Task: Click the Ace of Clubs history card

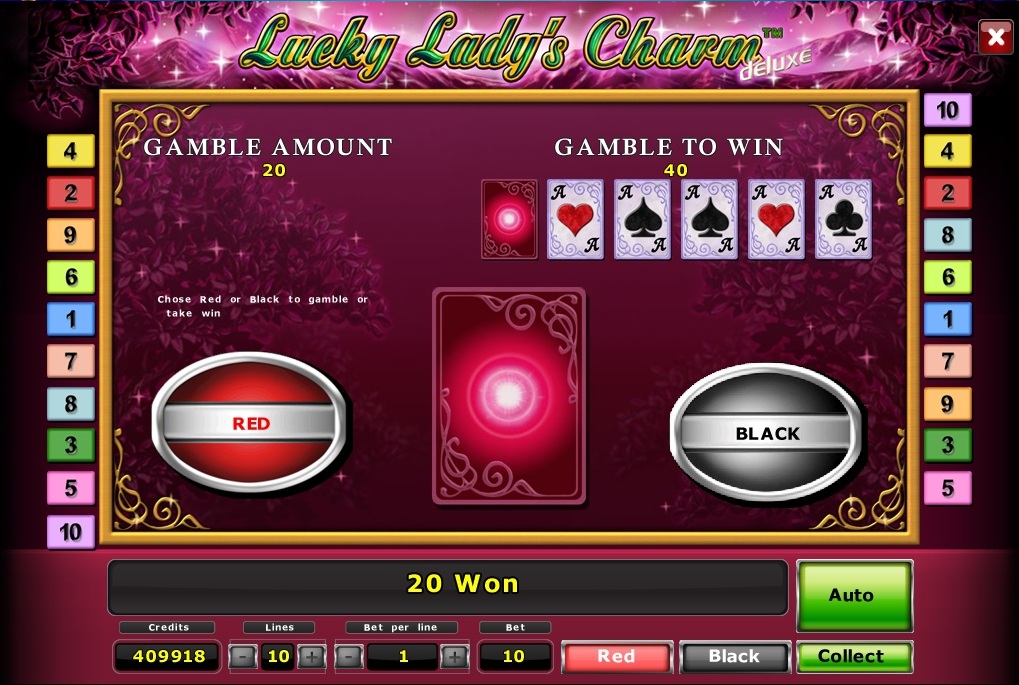Action: point(843,219)
